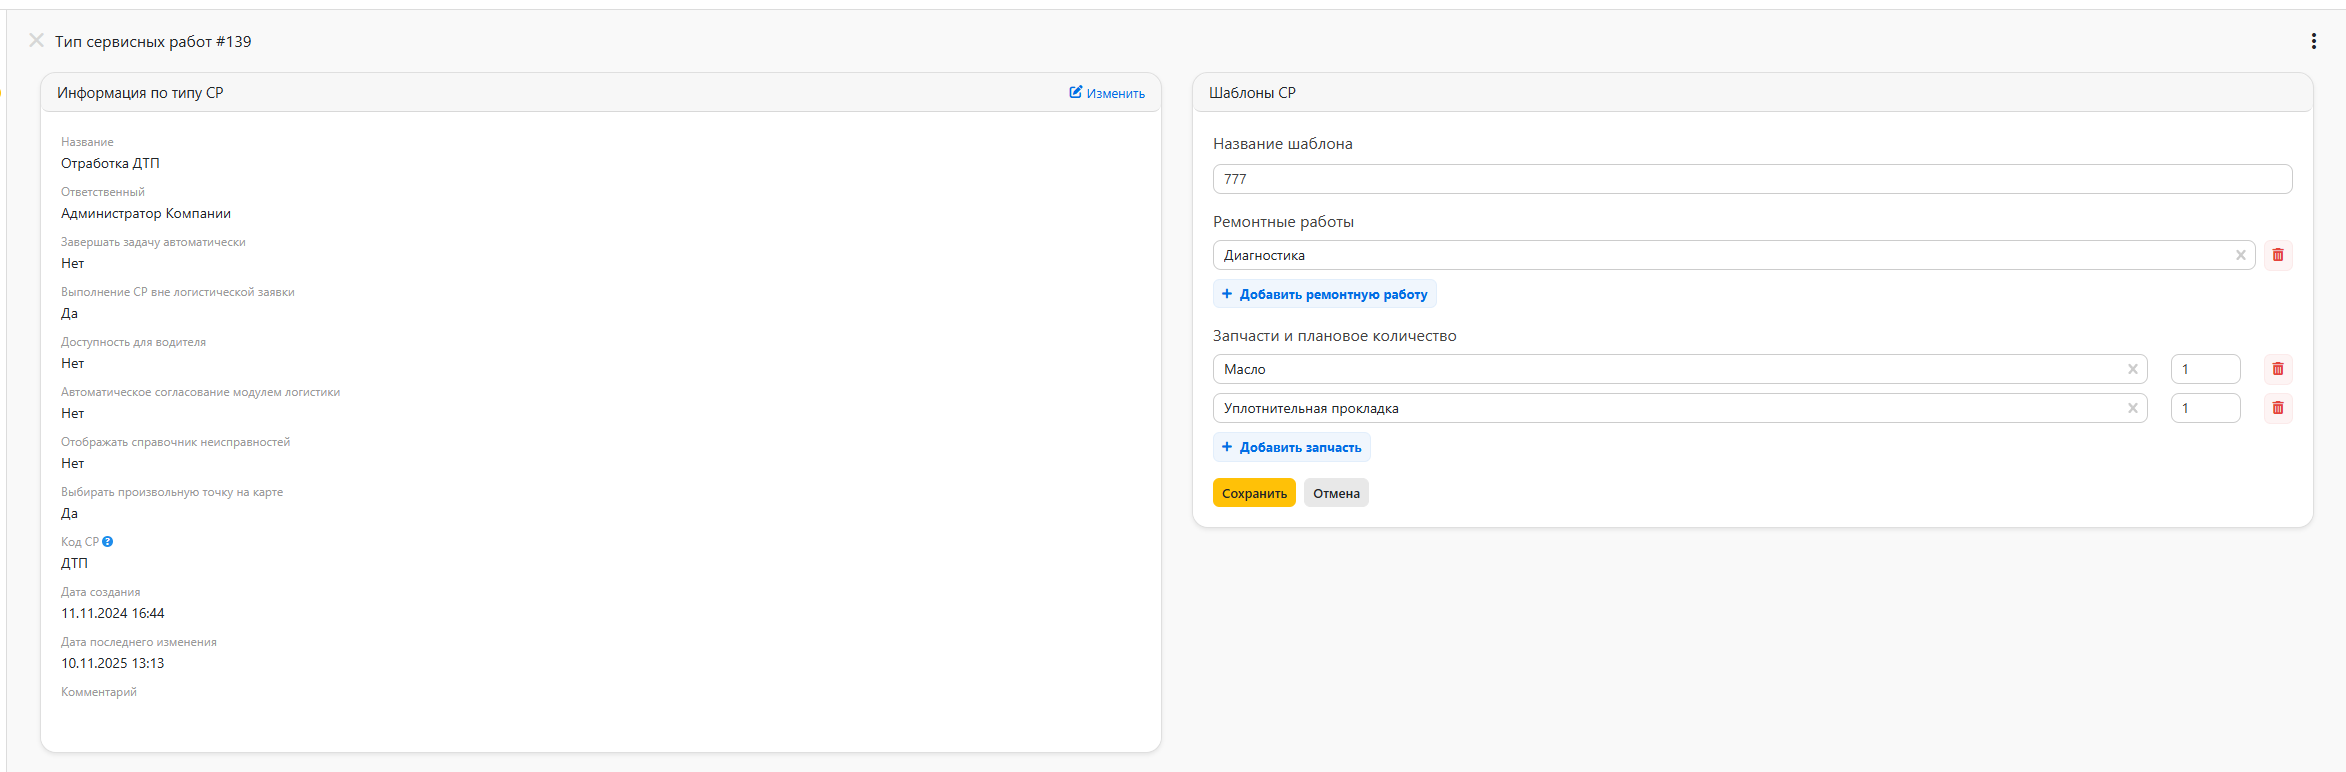Select the last change date 10.11.2025 13:13
This screenshot has height=772, width=2346.
(x=113, y=663)
